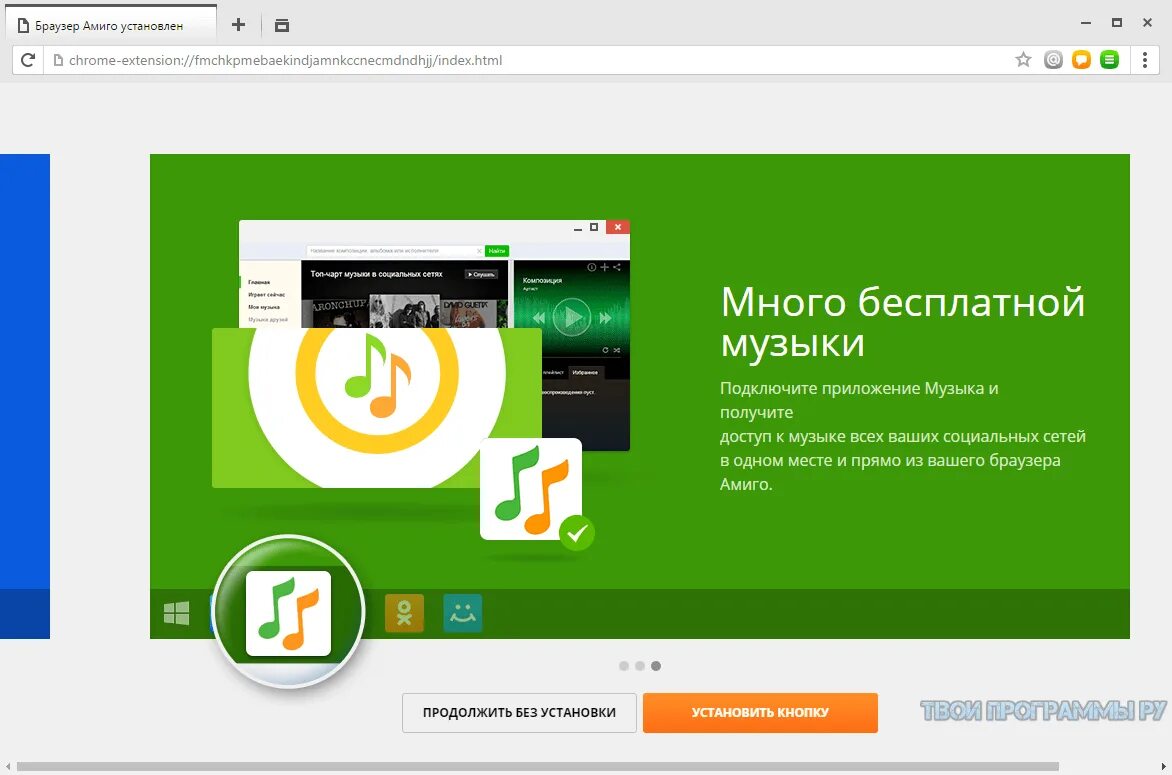Open the tab overview icon next to plus
The height and width of the screenshot is (775, 1172).
(x=282, y=25)
